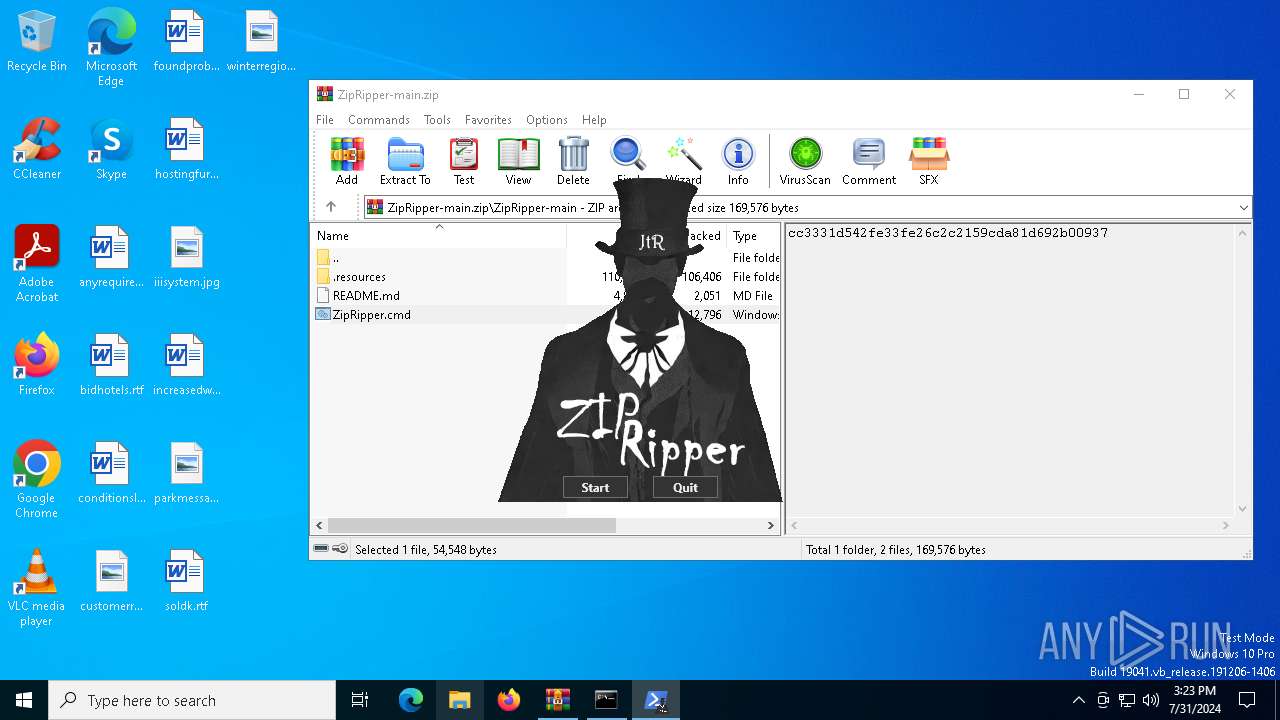Switch to PowerShell taskbar button
1280x720 pixels.
[x=656, y=700]
